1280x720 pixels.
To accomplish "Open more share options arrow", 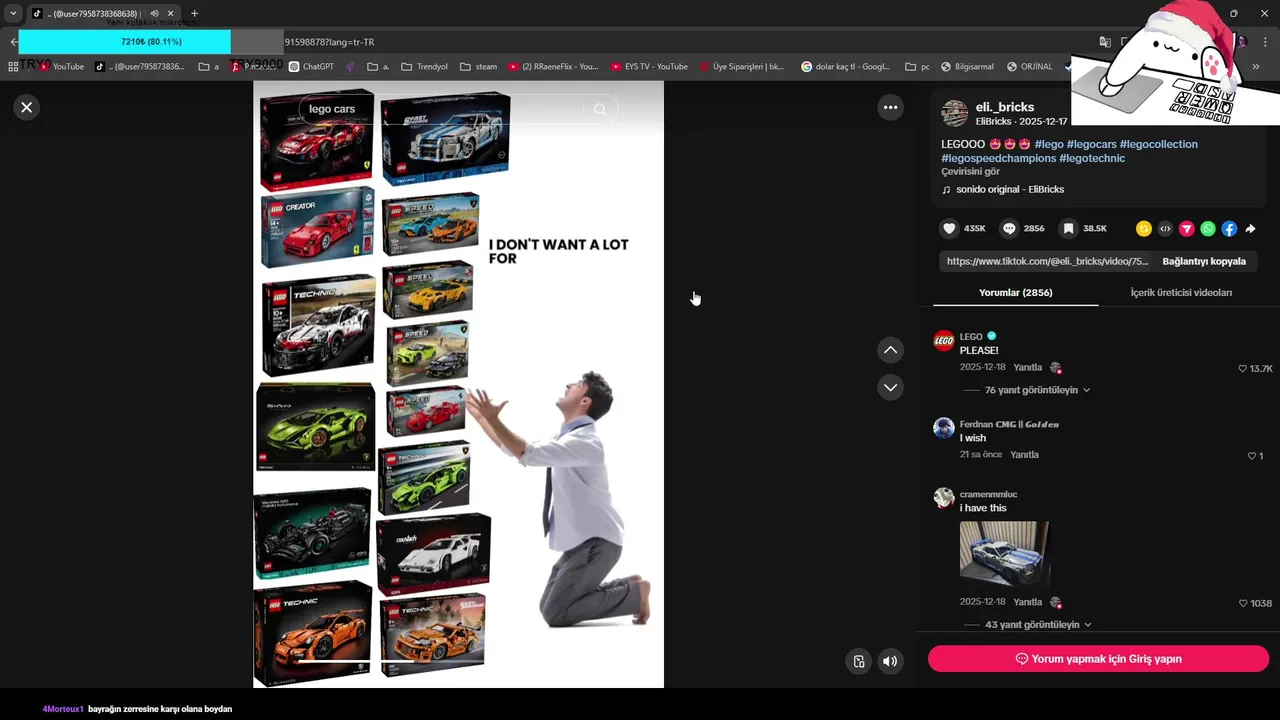I will coord(1250,229).
